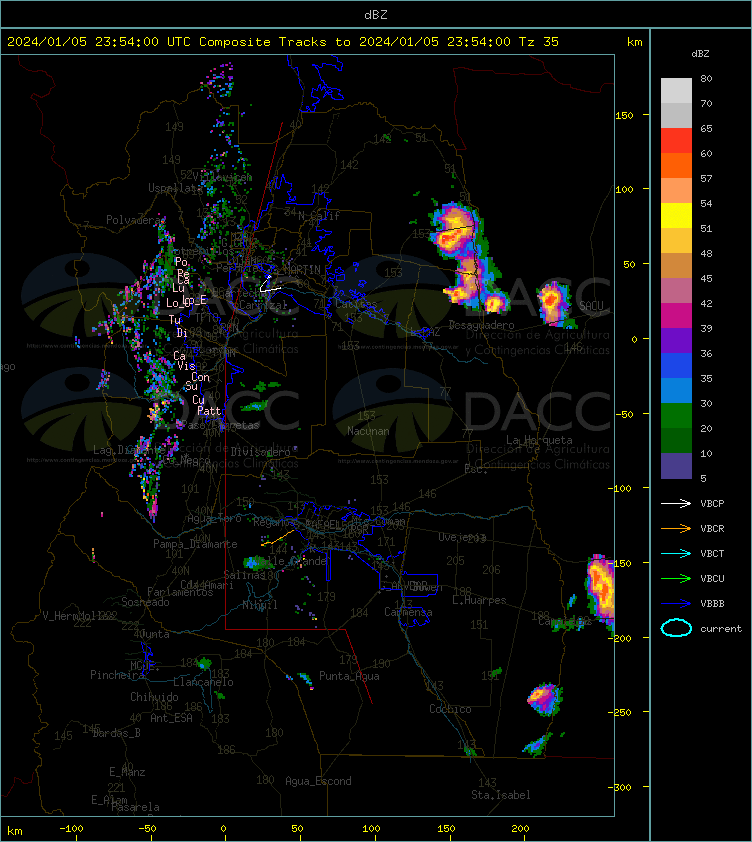The image size is (752, 842).
Task: Click the 'Punta_Agua' map label
Action: [x=349, y=676]
